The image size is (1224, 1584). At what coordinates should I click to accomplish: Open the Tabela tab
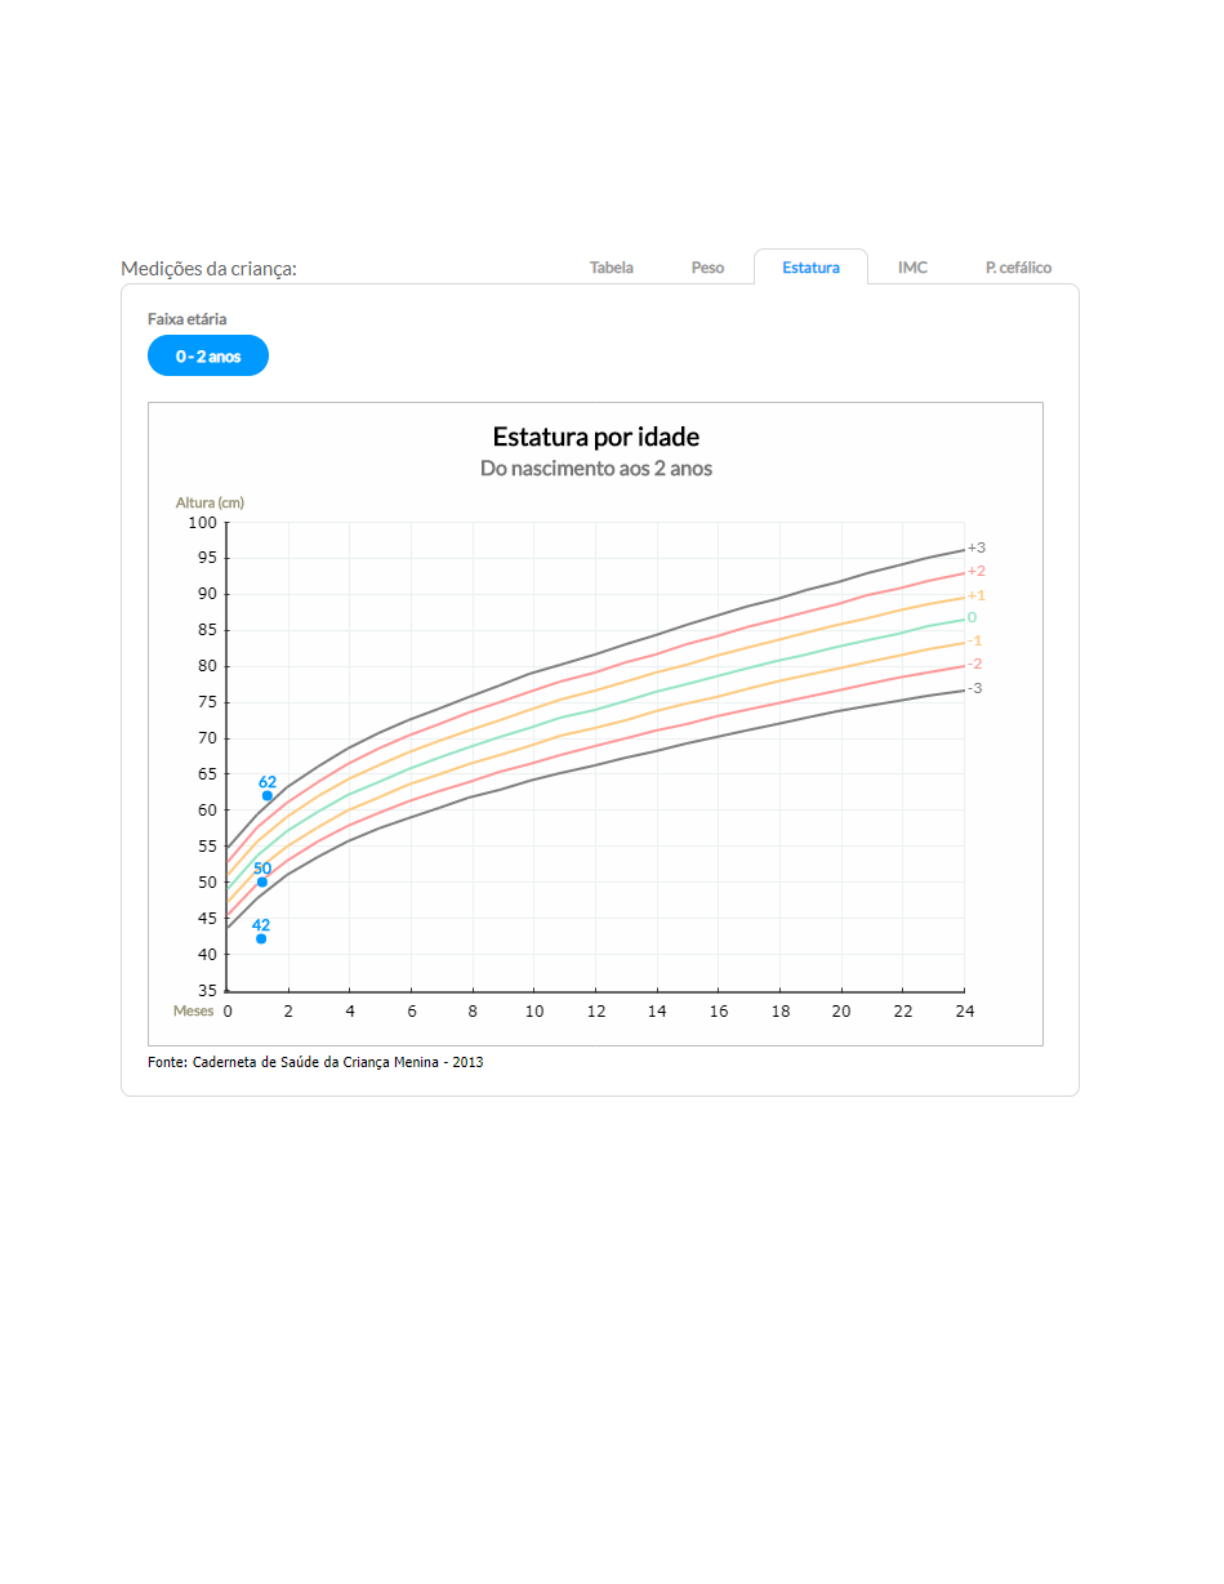611,268
